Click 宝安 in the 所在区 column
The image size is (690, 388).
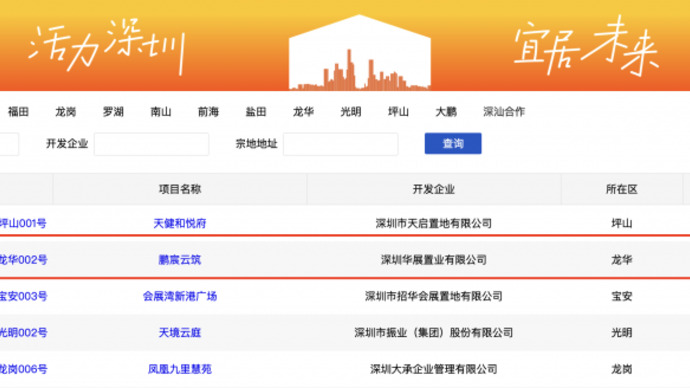pyautogui.click(x=622, y=296)
